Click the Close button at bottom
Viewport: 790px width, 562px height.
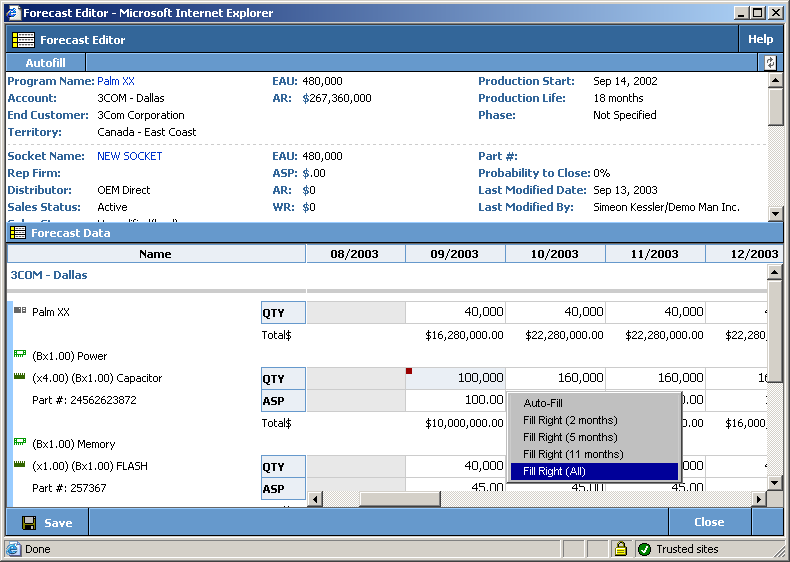click(709, 522)
